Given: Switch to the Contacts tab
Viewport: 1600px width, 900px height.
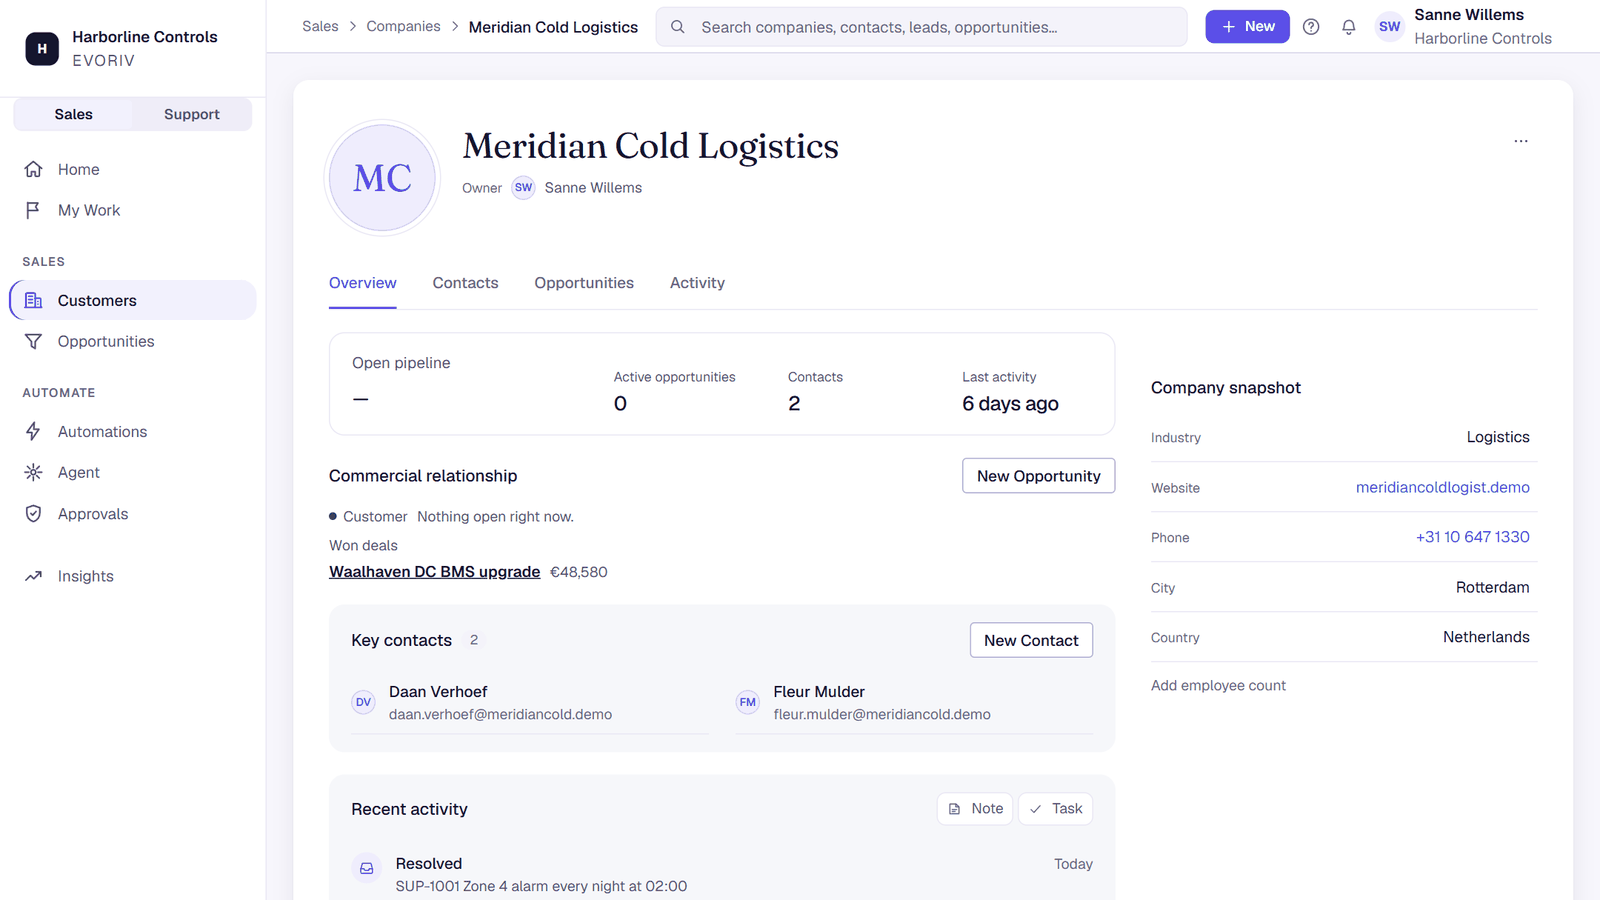Looking at the screenshot, I should (x=465, y=283).
